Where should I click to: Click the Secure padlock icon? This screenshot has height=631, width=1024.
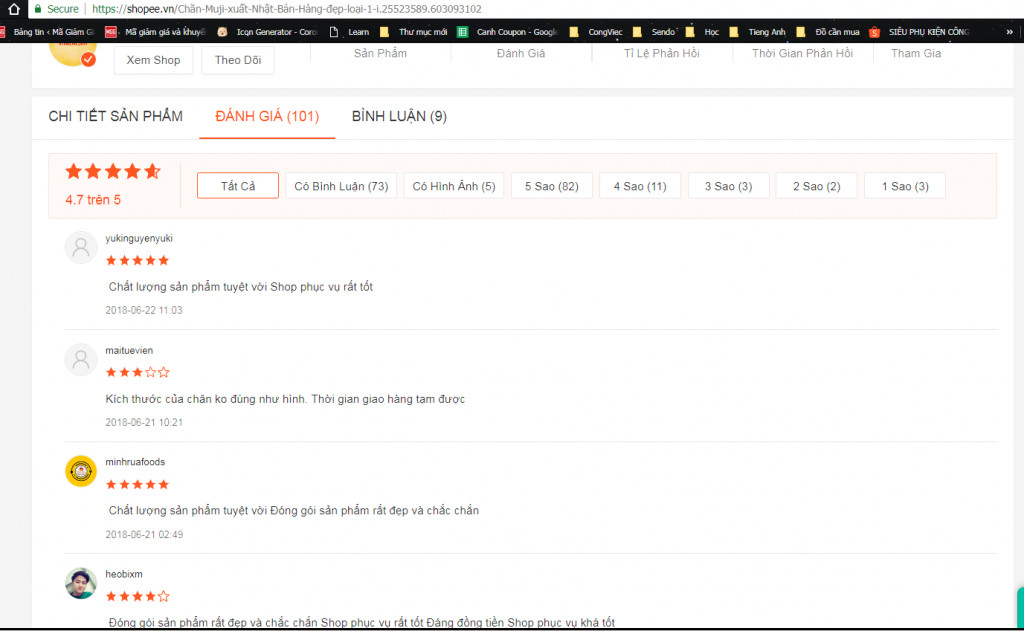tap(38, 9)
